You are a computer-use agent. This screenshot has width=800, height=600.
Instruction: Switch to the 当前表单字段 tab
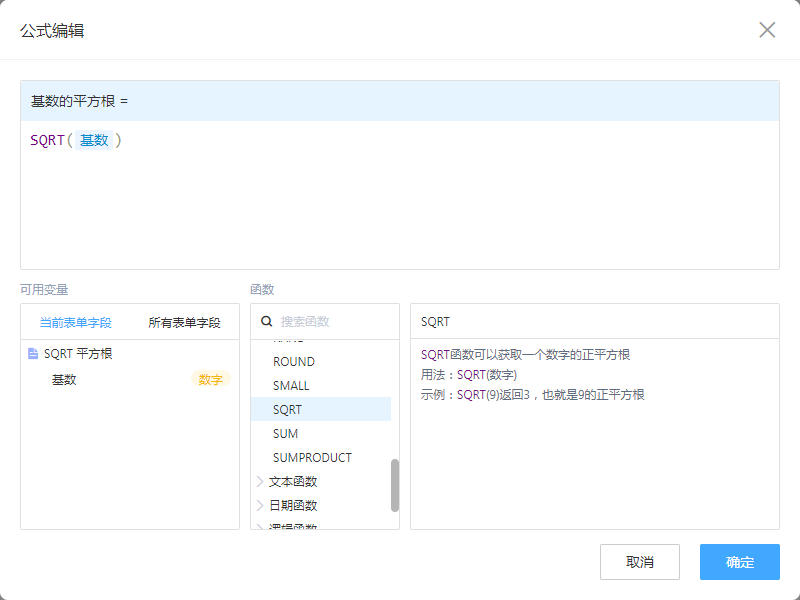click(x=75, y=323)
